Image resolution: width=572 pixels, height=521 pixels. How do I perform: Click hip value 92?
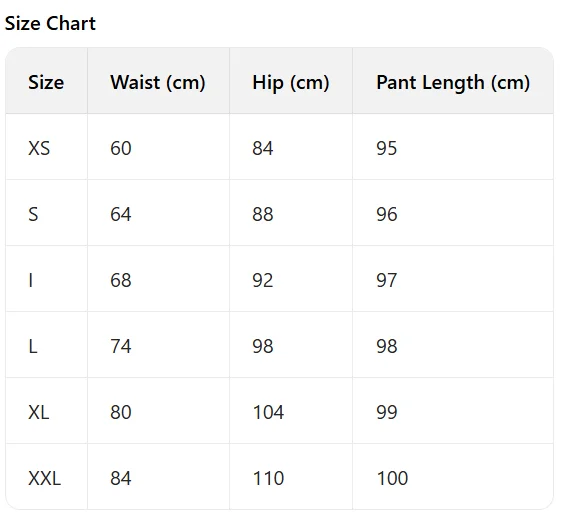point(263,281)
